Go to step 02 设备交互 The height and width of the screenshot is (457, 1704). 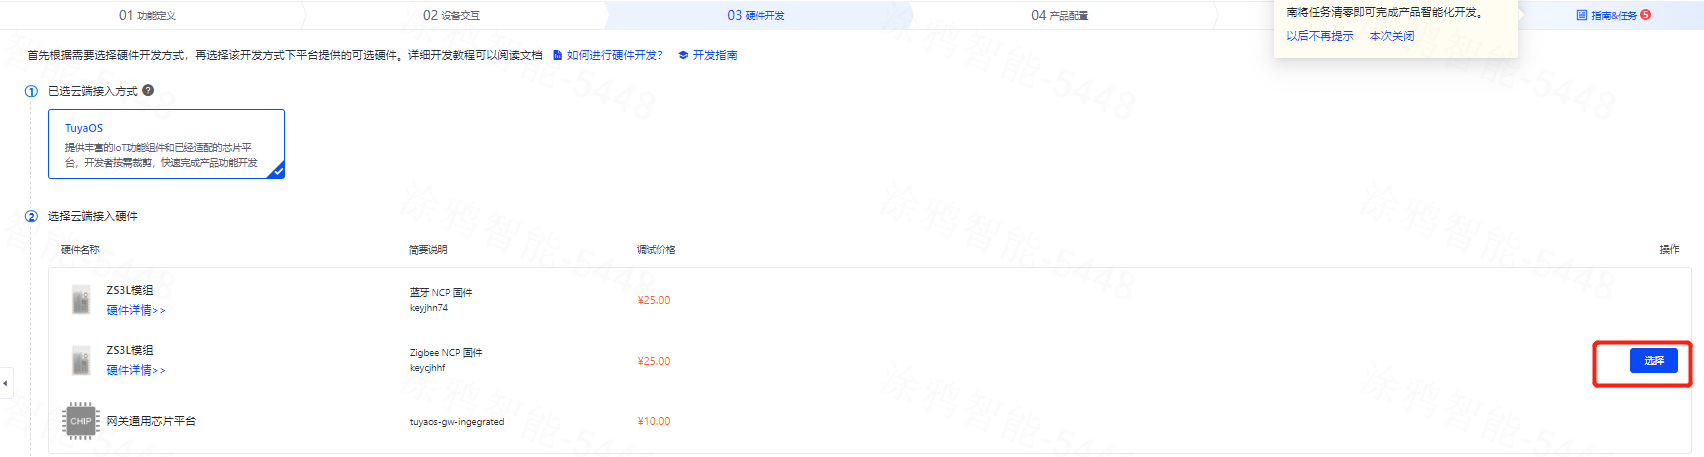tap(451, 15)
